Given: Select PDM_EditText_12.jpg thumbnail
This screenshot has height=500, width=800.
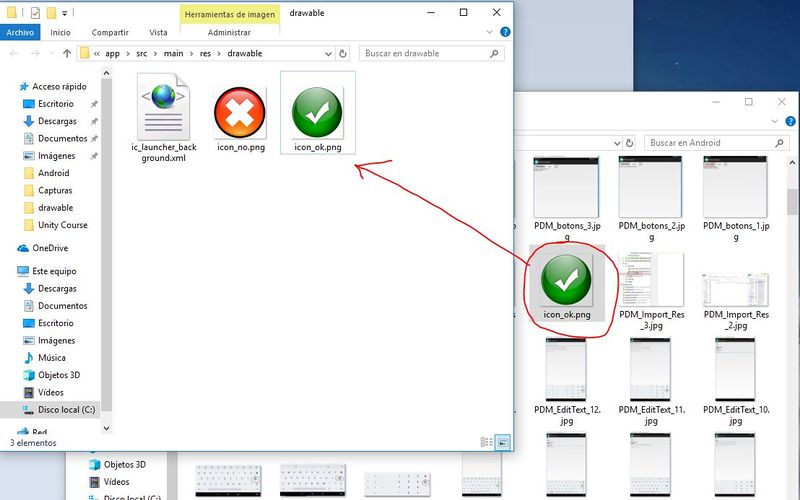Looking at the screenshot, I should [x=566, y=382].
